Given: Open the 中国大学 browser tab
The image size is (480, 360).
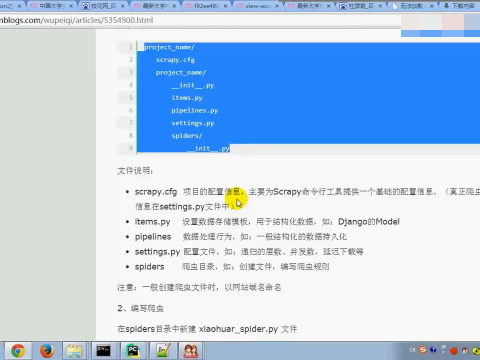Looking at the screenshot, I should [51, 6].
